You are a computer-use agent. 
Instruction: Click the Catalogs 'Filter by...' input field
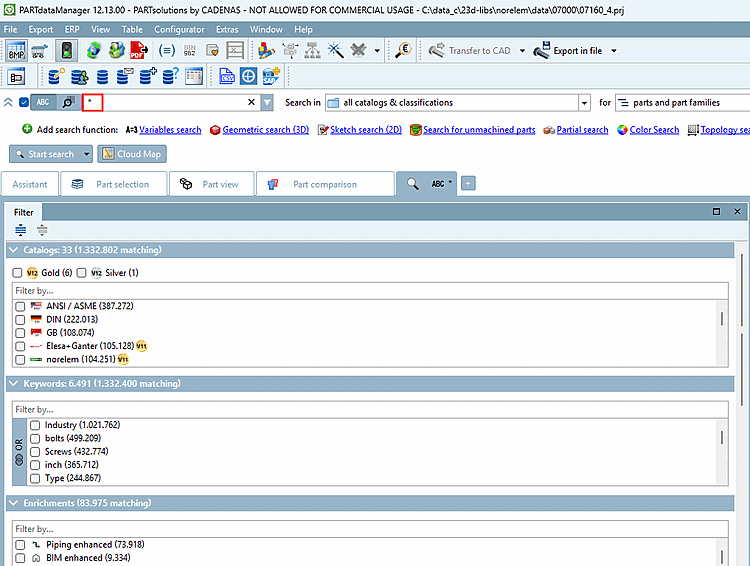[x=370, y=291]
